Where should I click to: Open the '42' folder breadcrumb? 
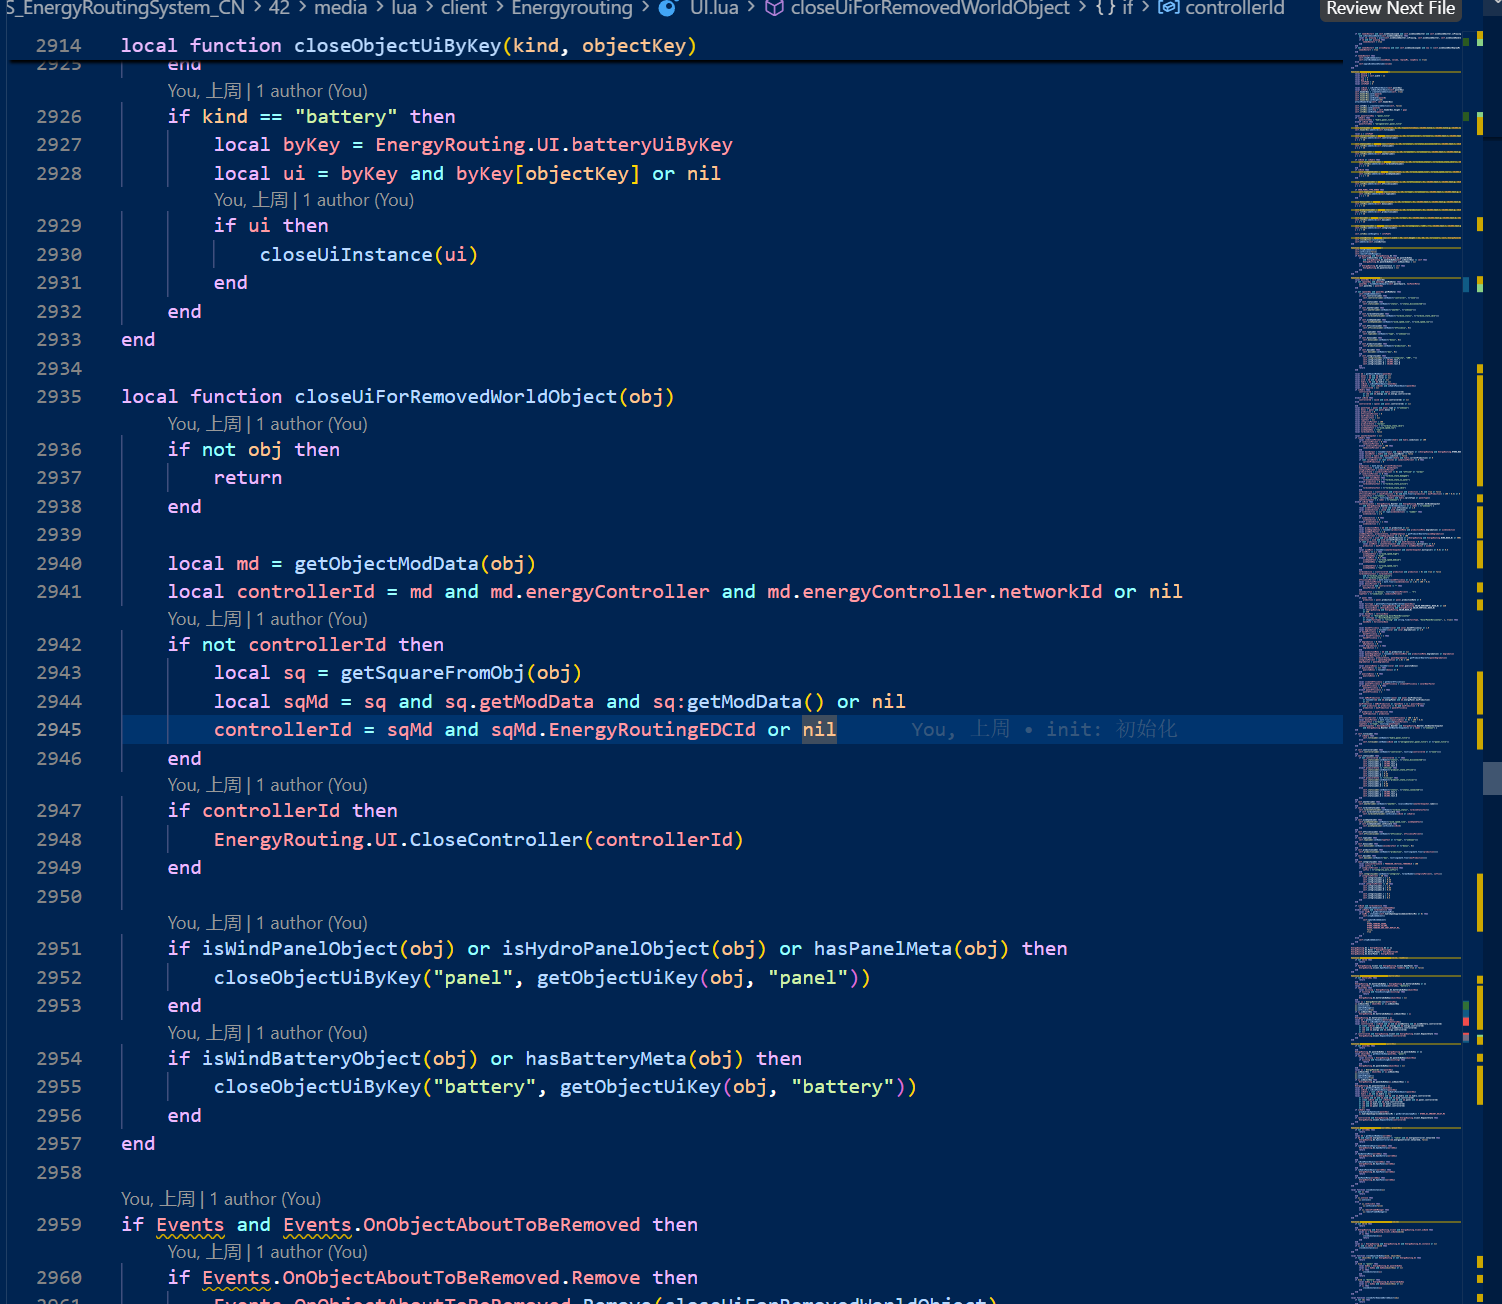pyautogui.click(x=279, y=9)
